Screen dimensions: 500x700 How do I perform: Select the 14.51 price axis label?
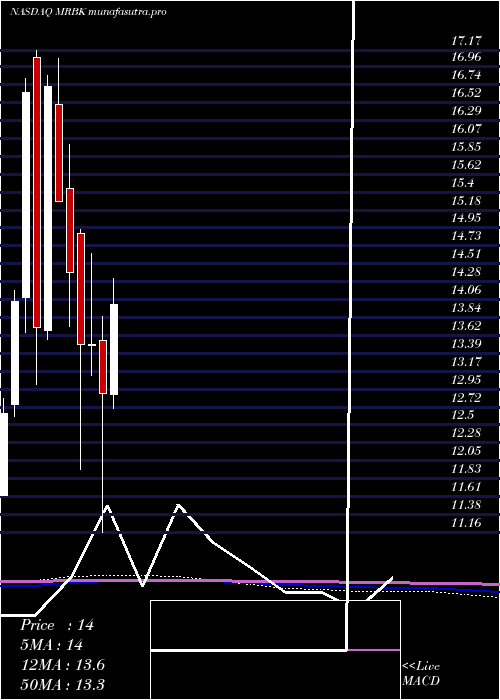(466, 254)
